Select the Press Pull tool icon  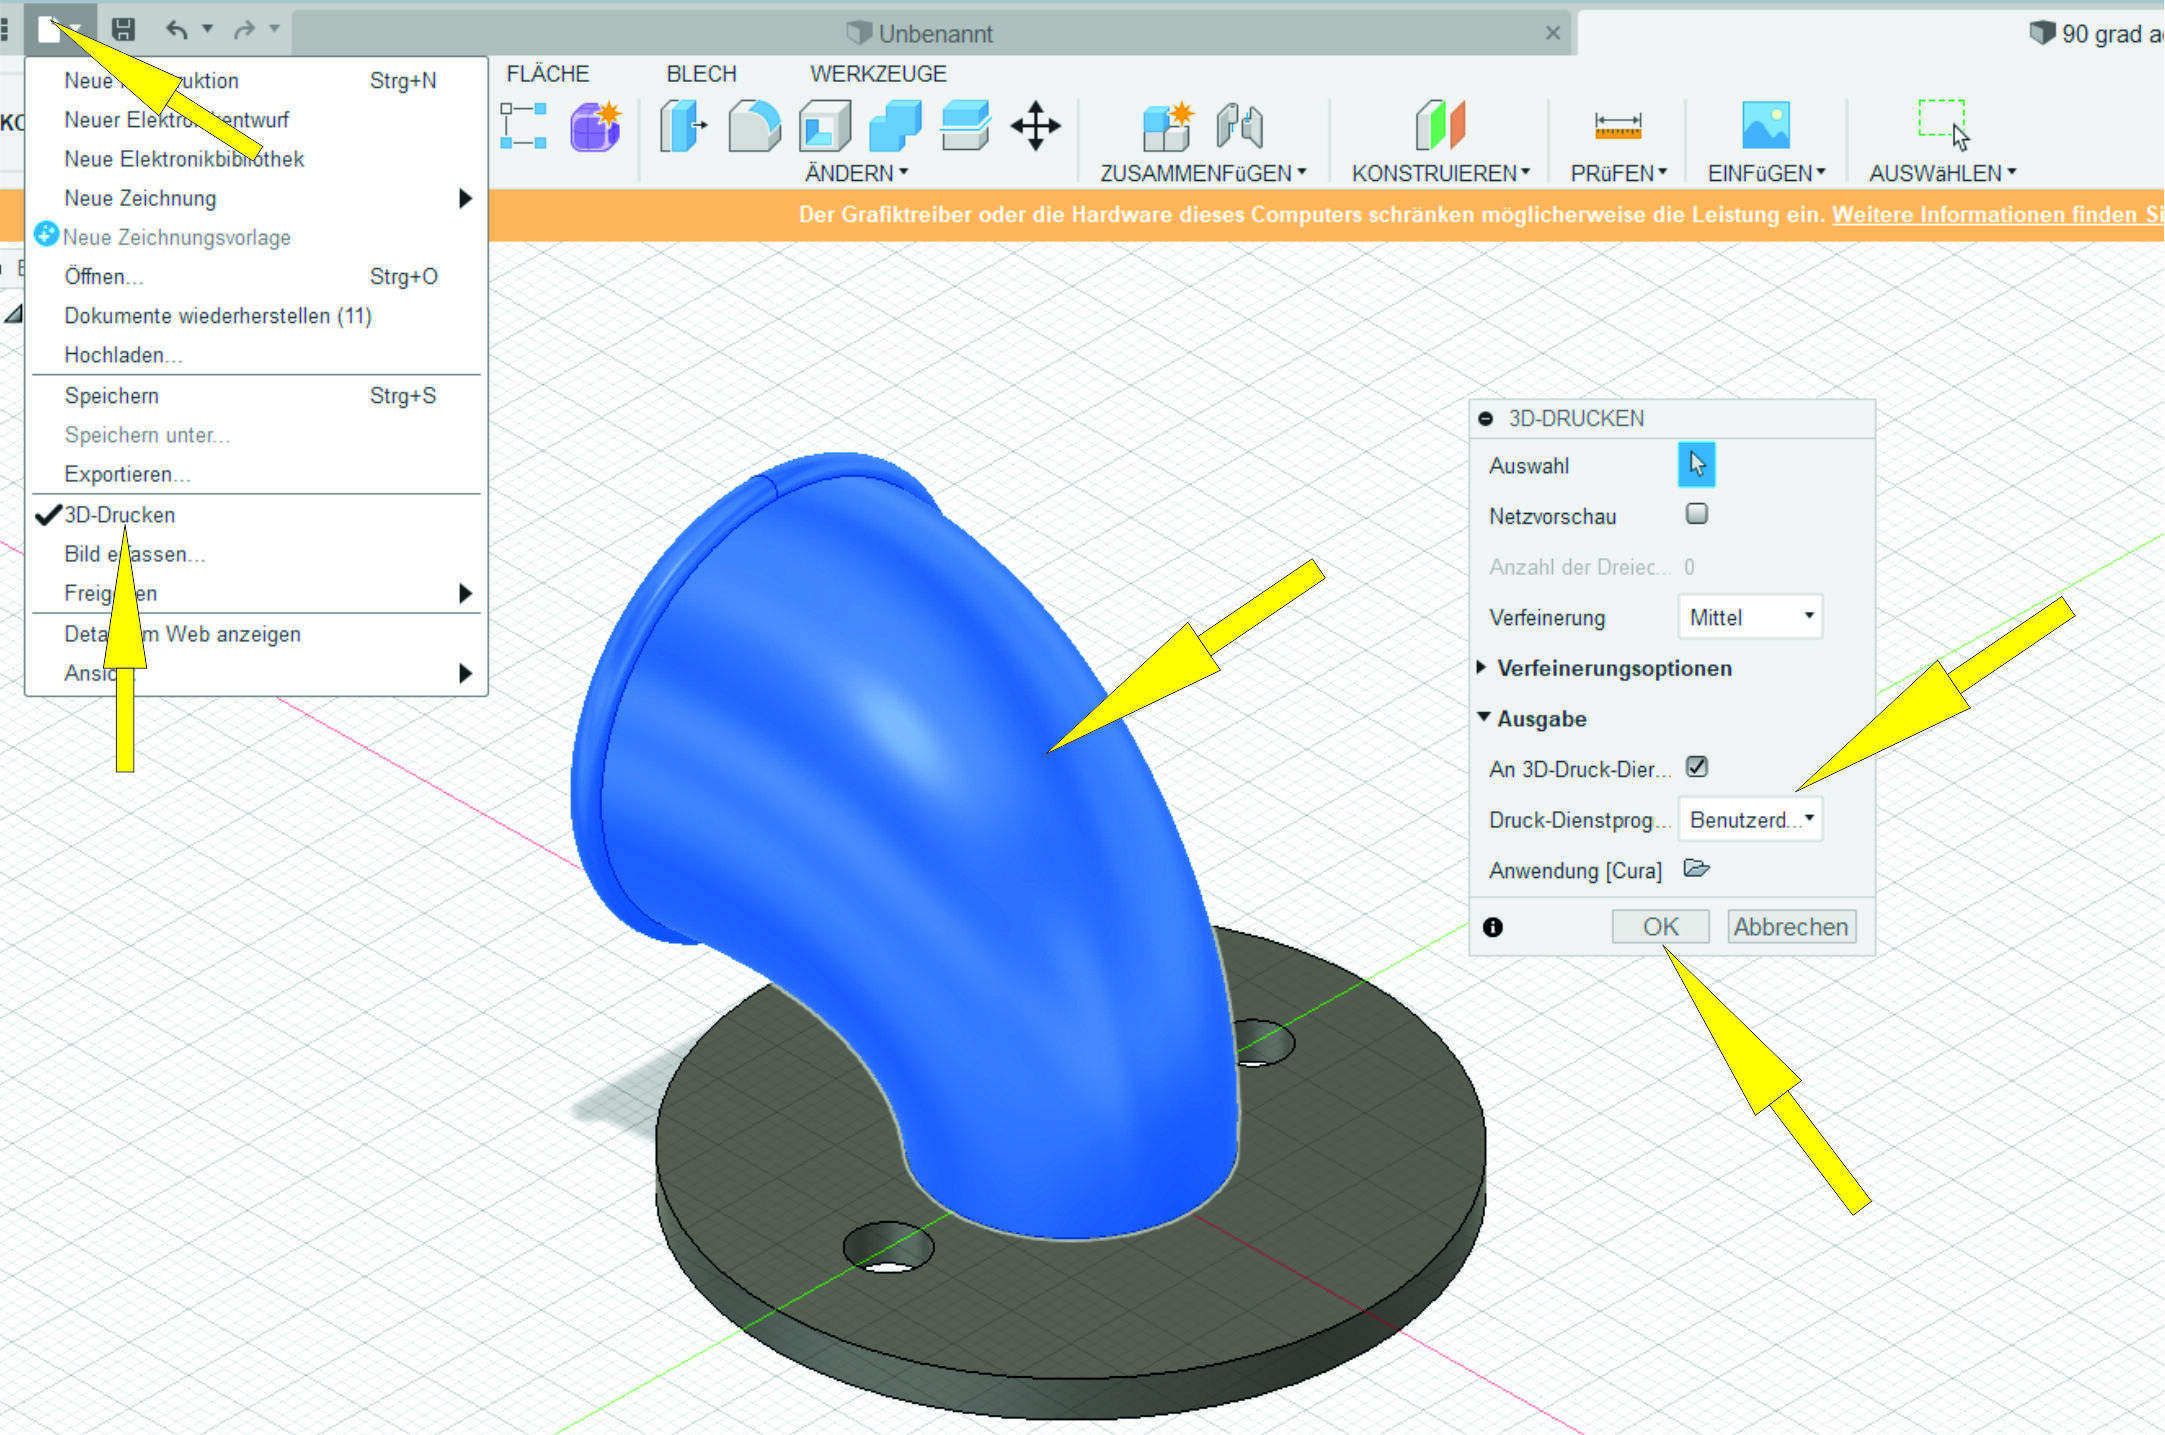[x=683, y=126]
